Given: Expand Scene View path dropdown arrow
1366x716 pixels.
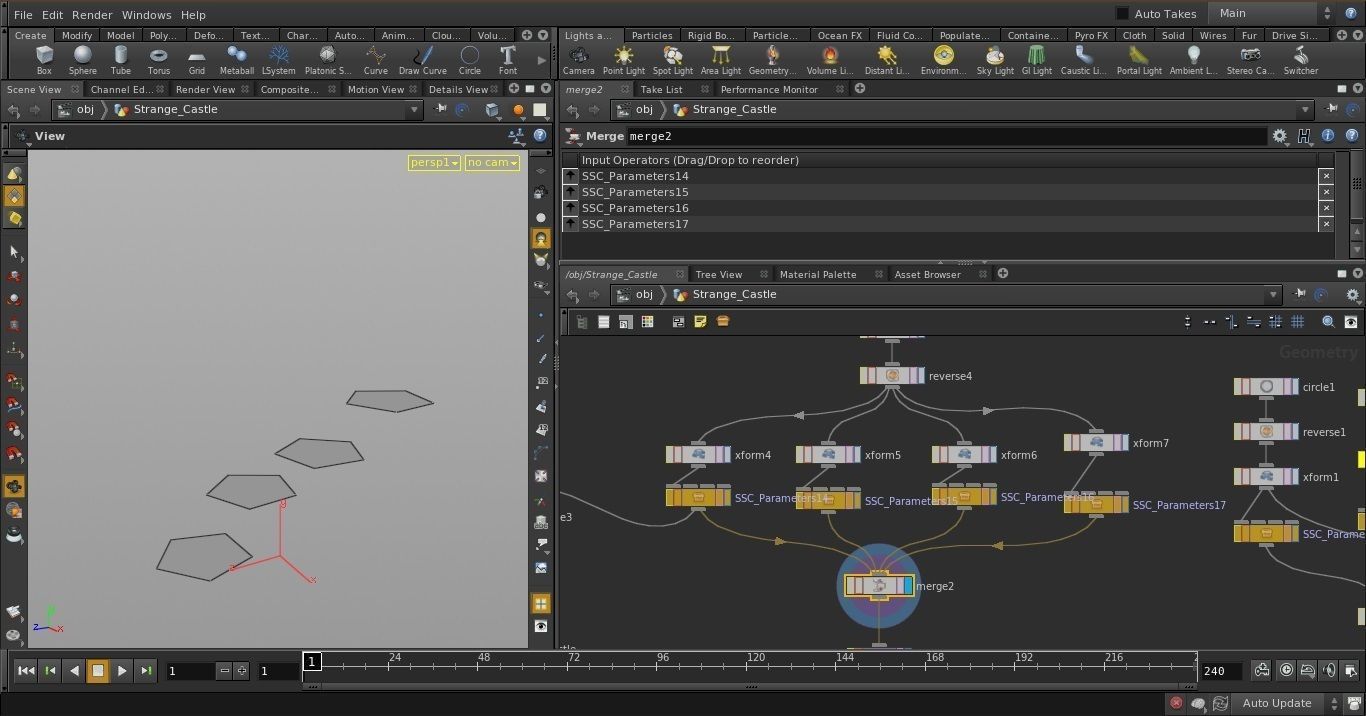Looking at the screenshot, I should [414, 110].
